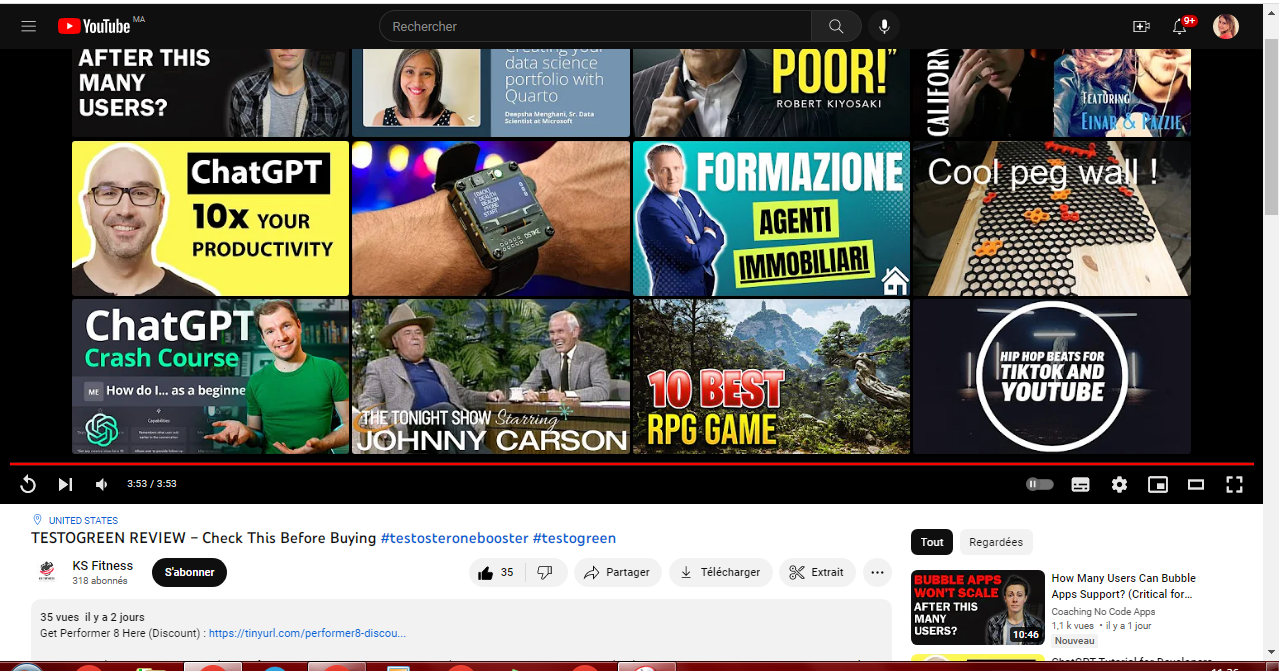This screenshot has height=671, width=1279.
Task: Toggle the autoplay switch
Action: point(1040,484)
